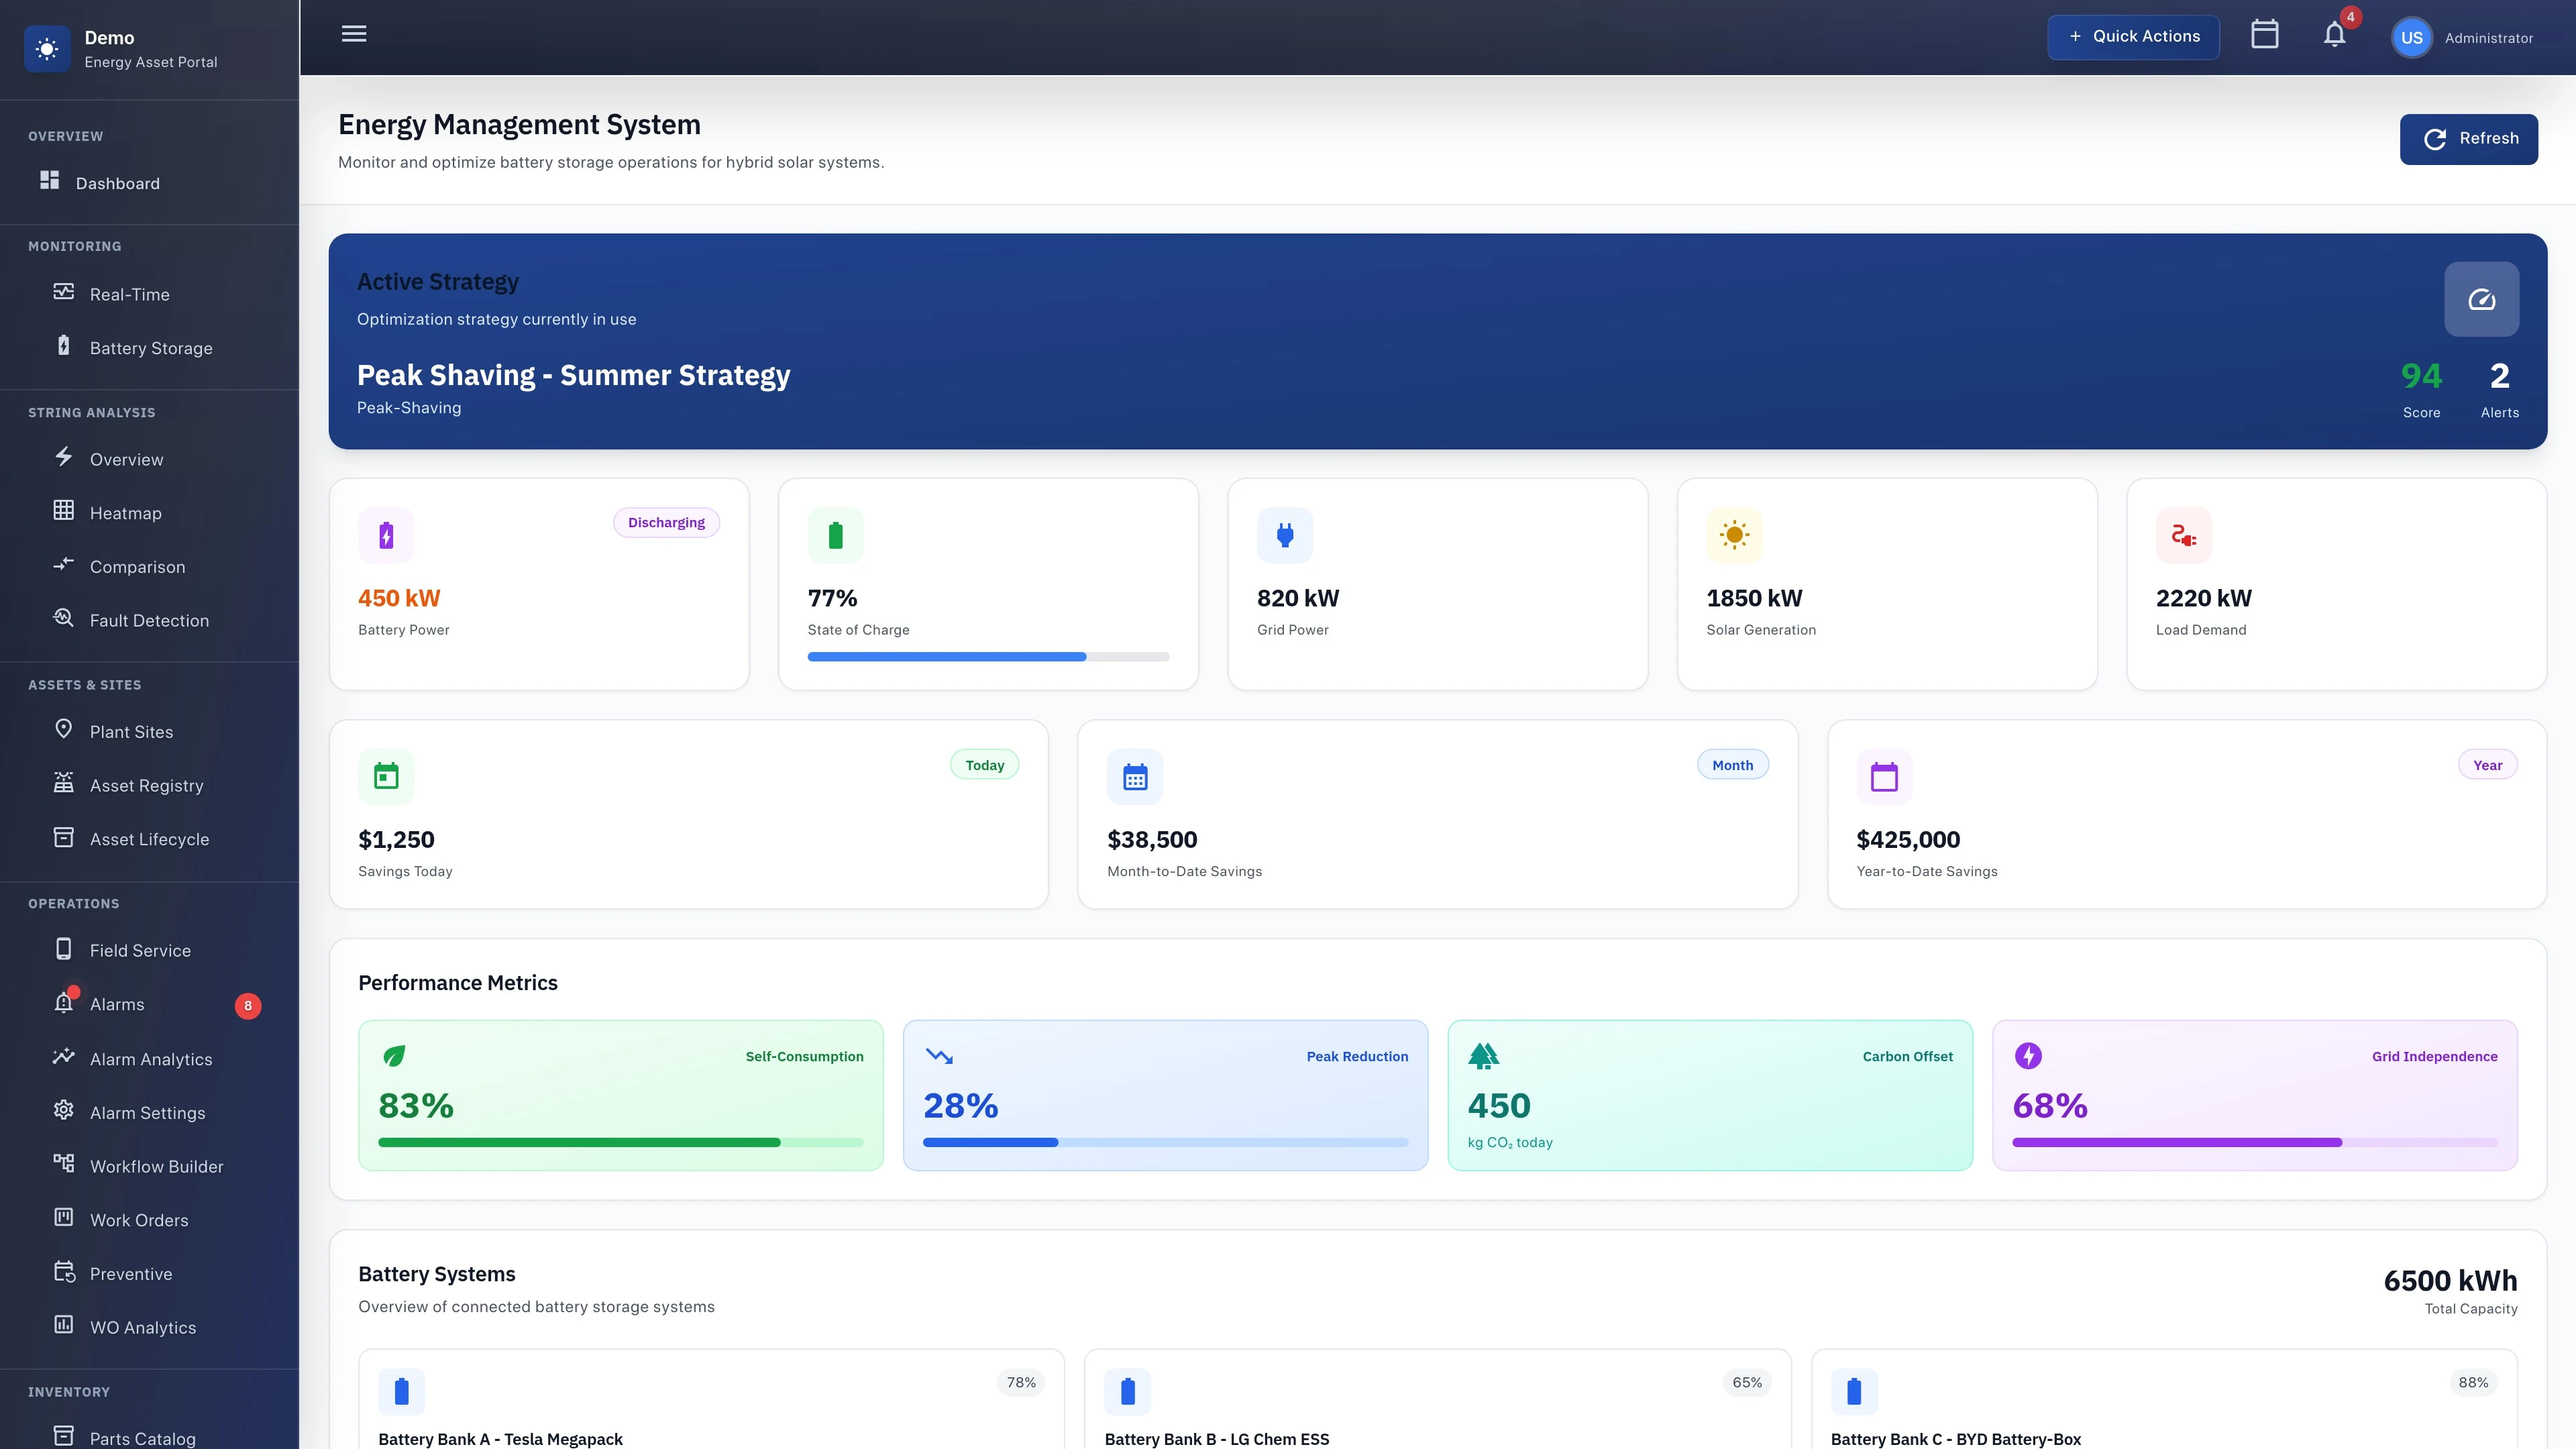2576x1449 pixels.
Task: View Alarm Analytics charts
Action: [x=151, y=1058]
